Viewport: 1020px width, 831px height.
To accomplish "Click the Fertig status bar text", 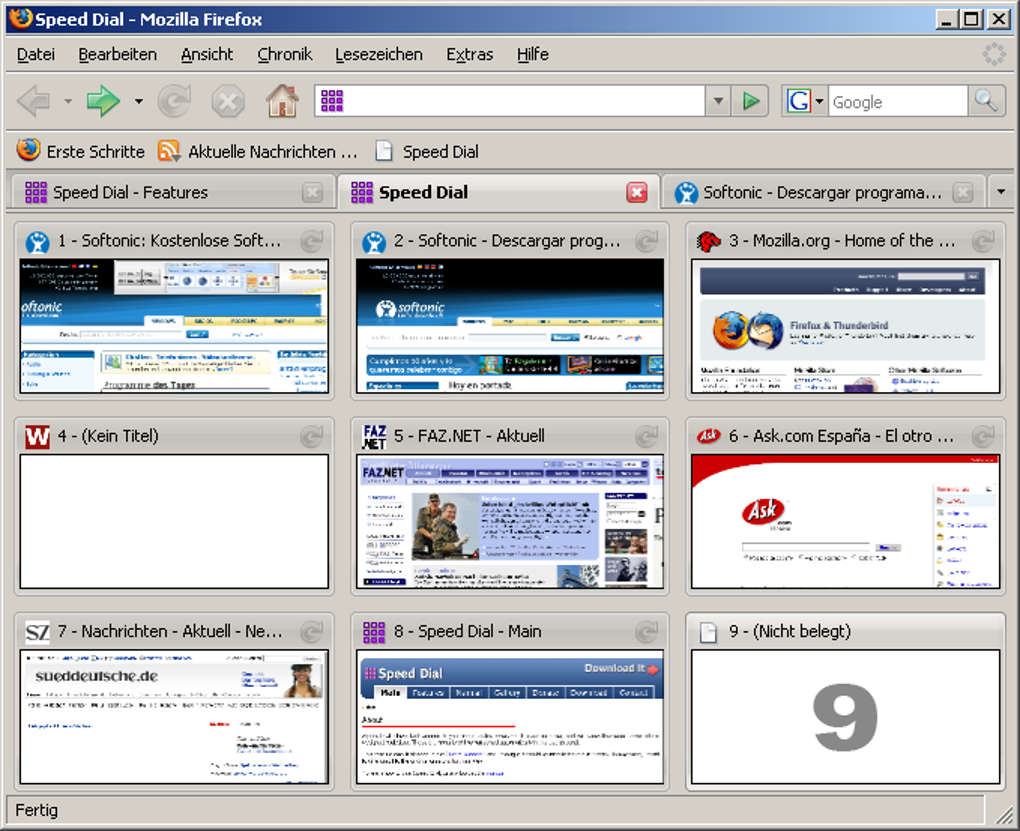I will click(36, 810).
